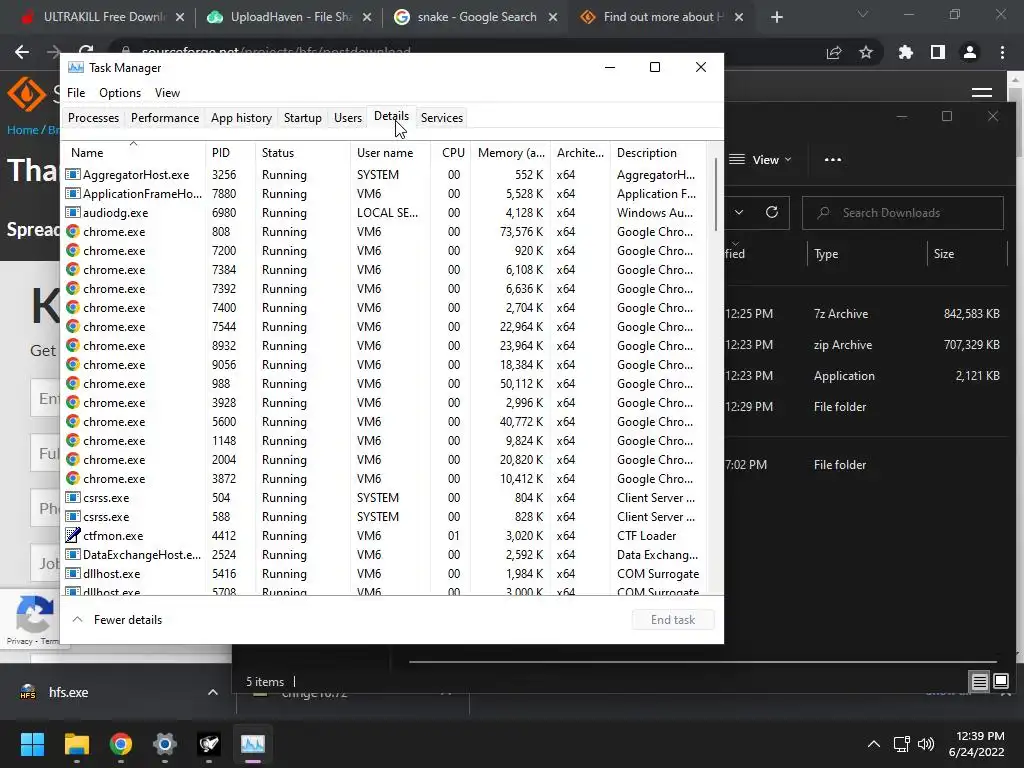Switch to the Services tab
Viewport: 1024px width, 768px height.
click(441, 118)
